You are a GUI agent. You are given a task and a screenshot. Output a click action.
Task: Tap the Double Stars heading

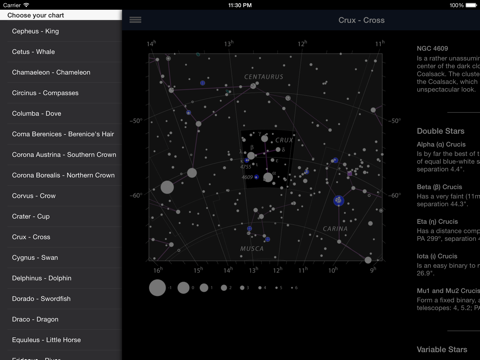(x=440, y=131)
